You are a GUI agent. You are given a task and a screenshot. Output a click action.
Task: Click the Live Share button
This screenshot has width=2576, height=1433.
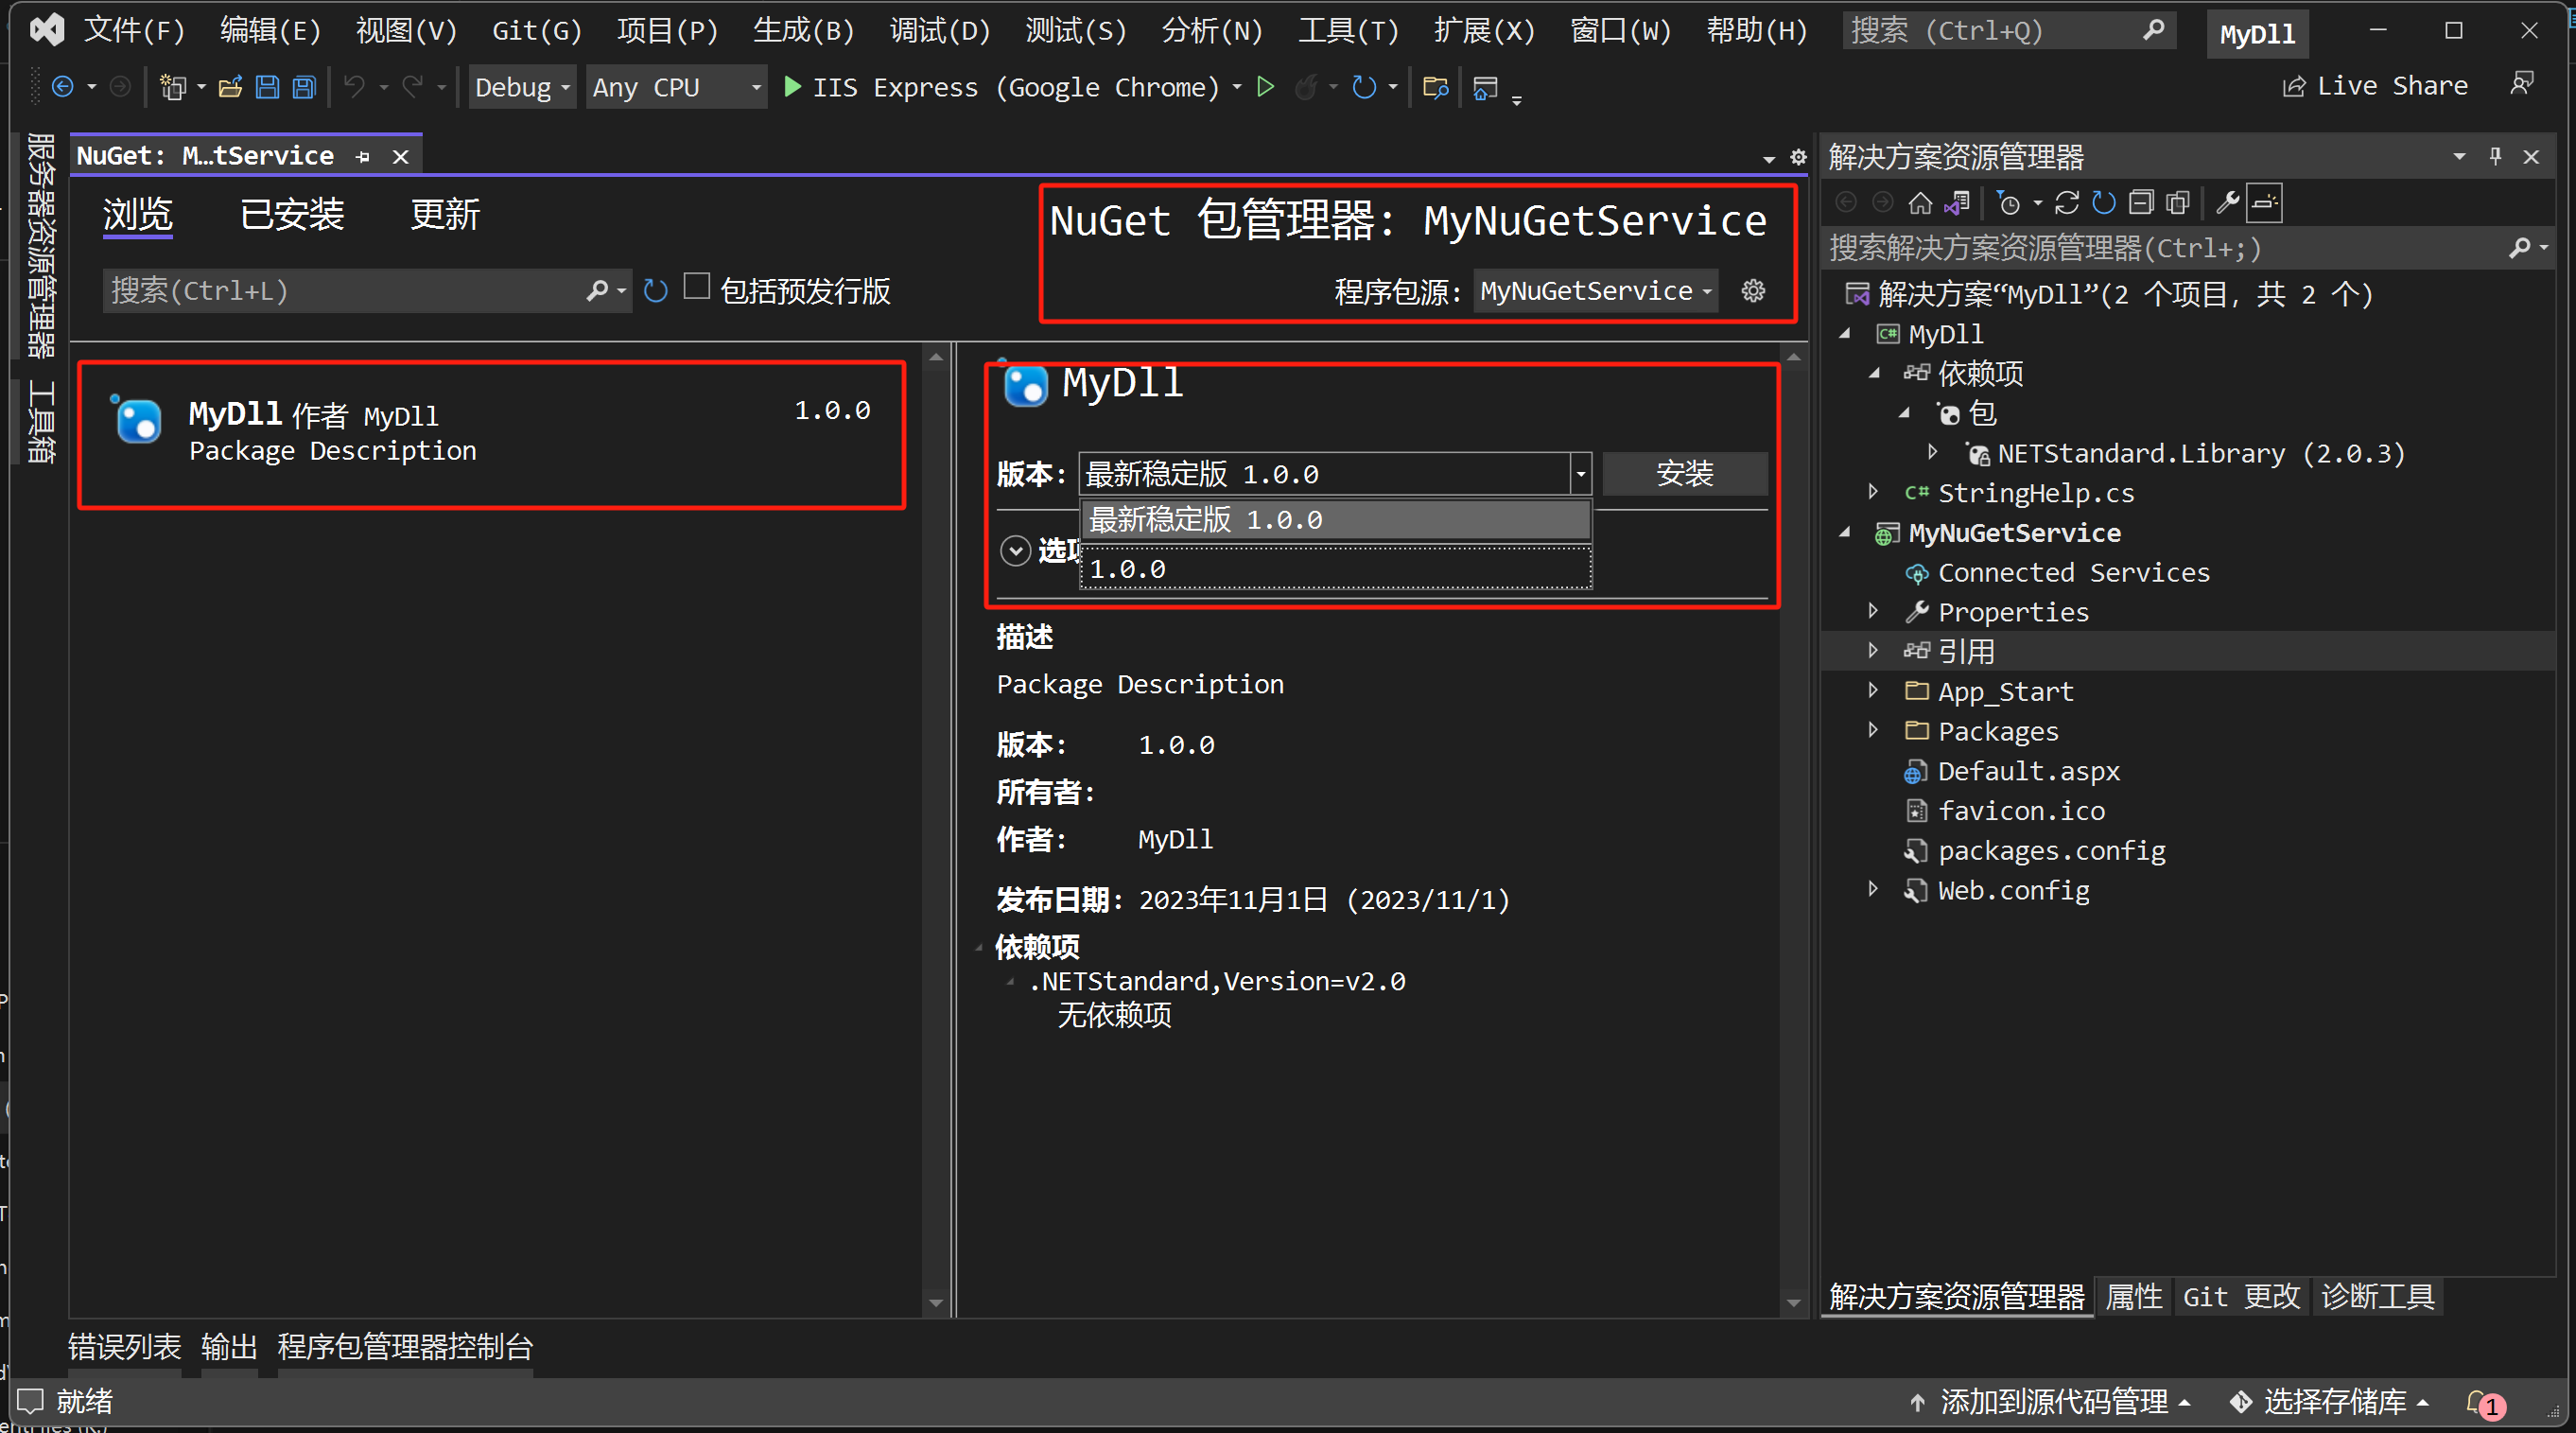[2375, 86]
